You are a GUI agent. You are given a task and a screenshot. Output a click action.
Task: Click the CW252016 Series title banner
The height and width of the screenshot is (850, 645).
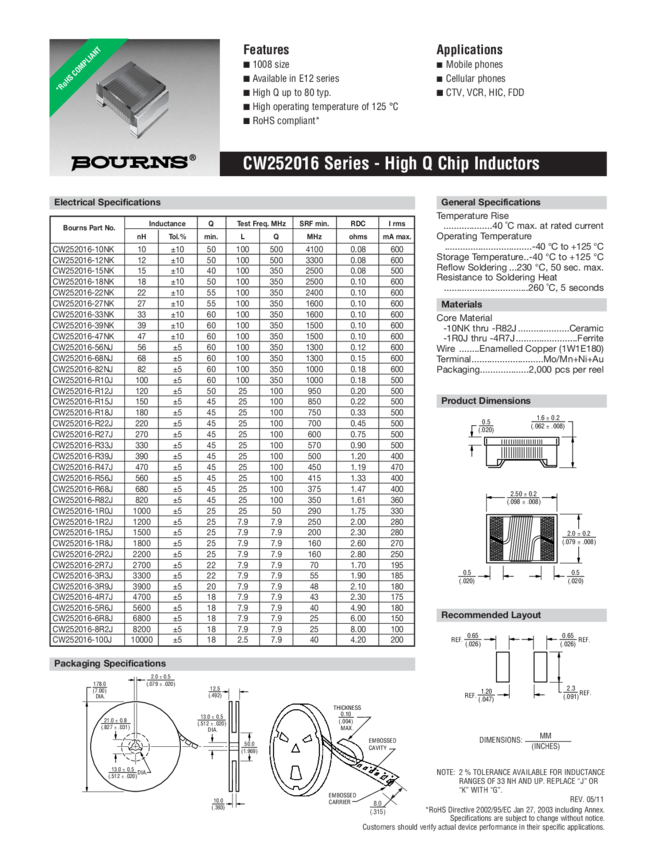pos(413,163)
